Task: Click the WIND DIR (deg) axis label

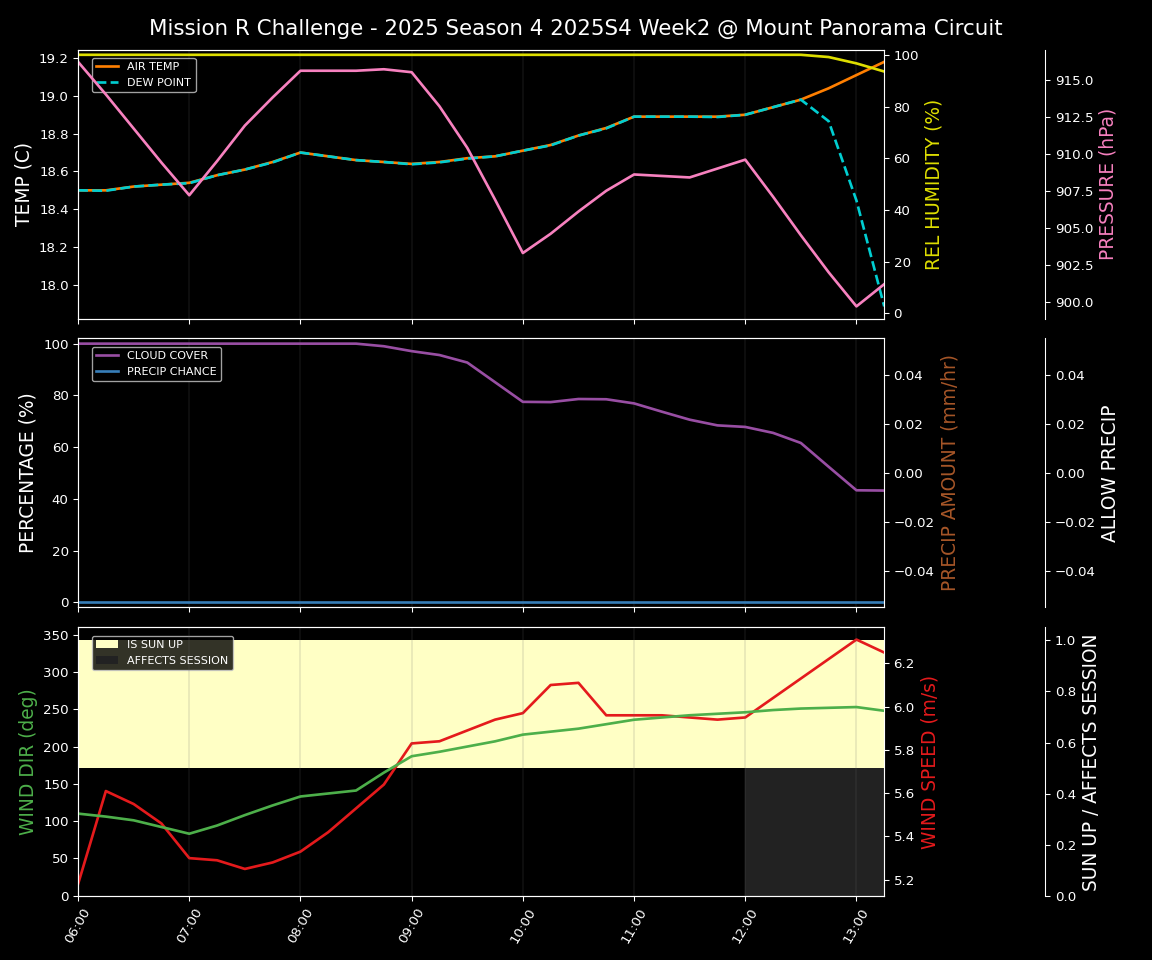Action: pos(28,762)
